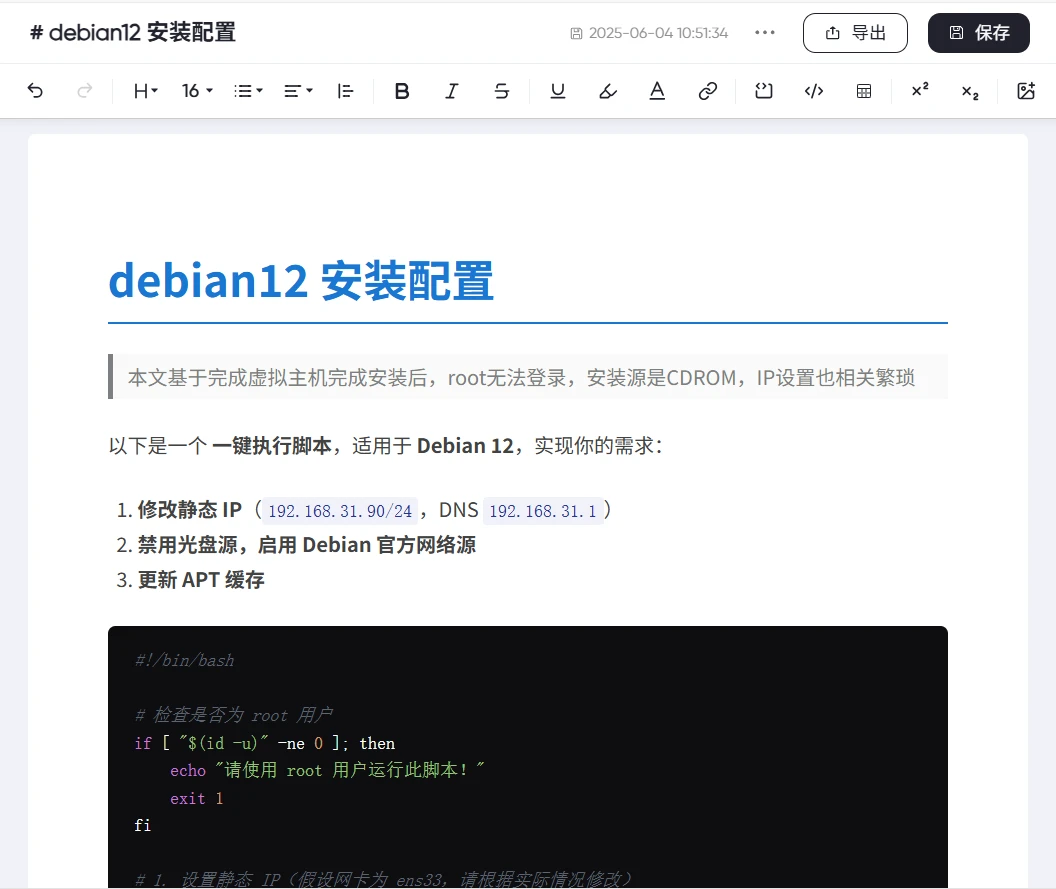Open the more options ellipsis menu
Screen dimensions: 1056x889
pos(765,32)
